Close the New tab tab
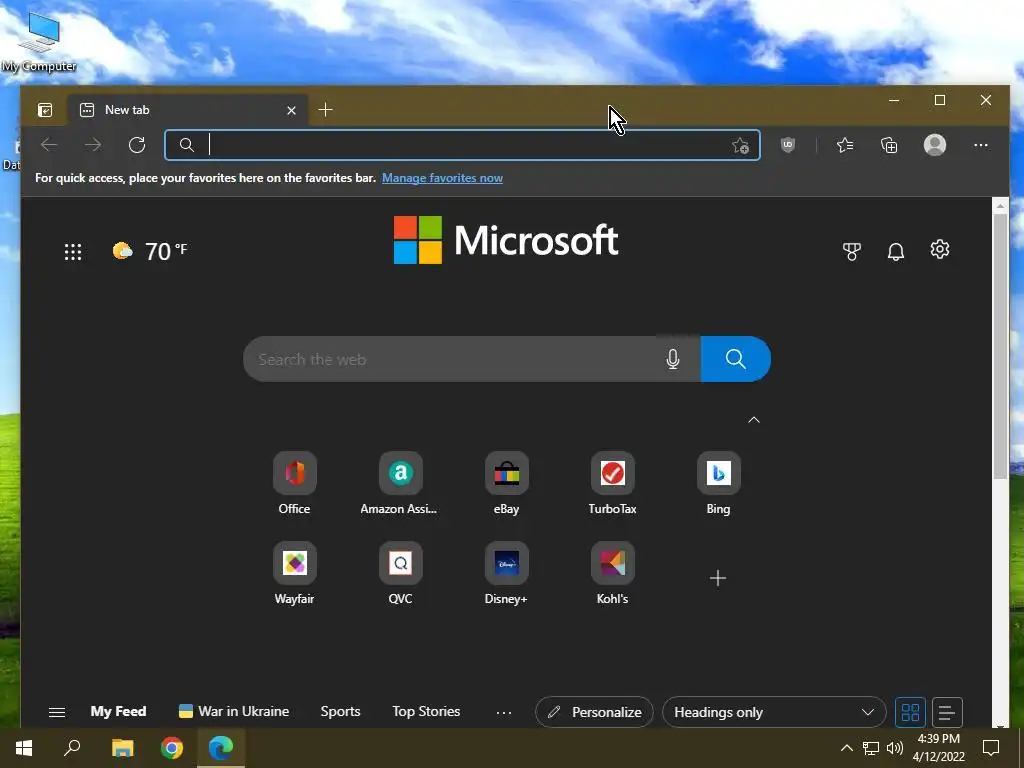1024x768 pixels. (x=291, y=110)
